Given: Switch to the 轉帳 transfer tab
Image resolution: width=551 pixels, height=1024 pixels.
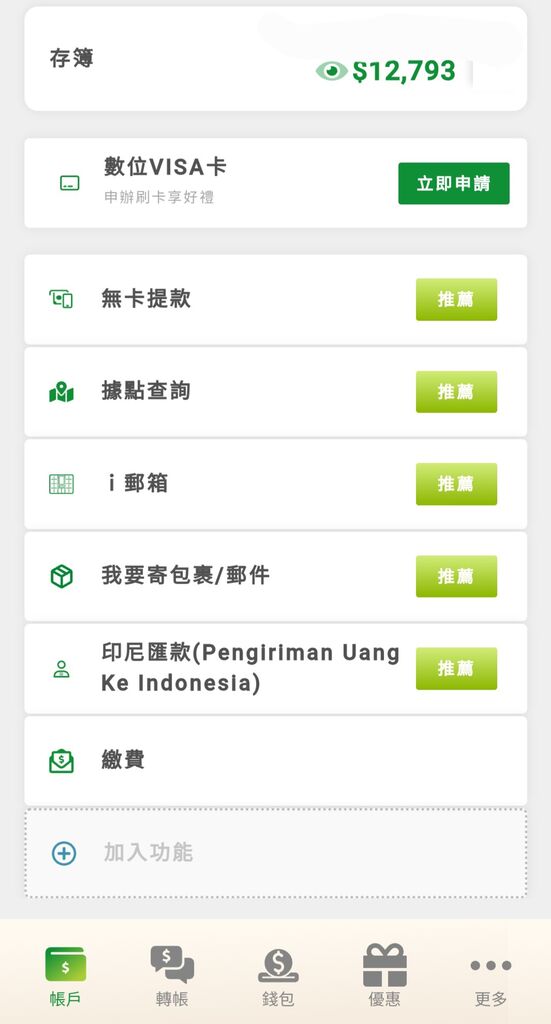Looking at the screenshot, I should 172,976.
